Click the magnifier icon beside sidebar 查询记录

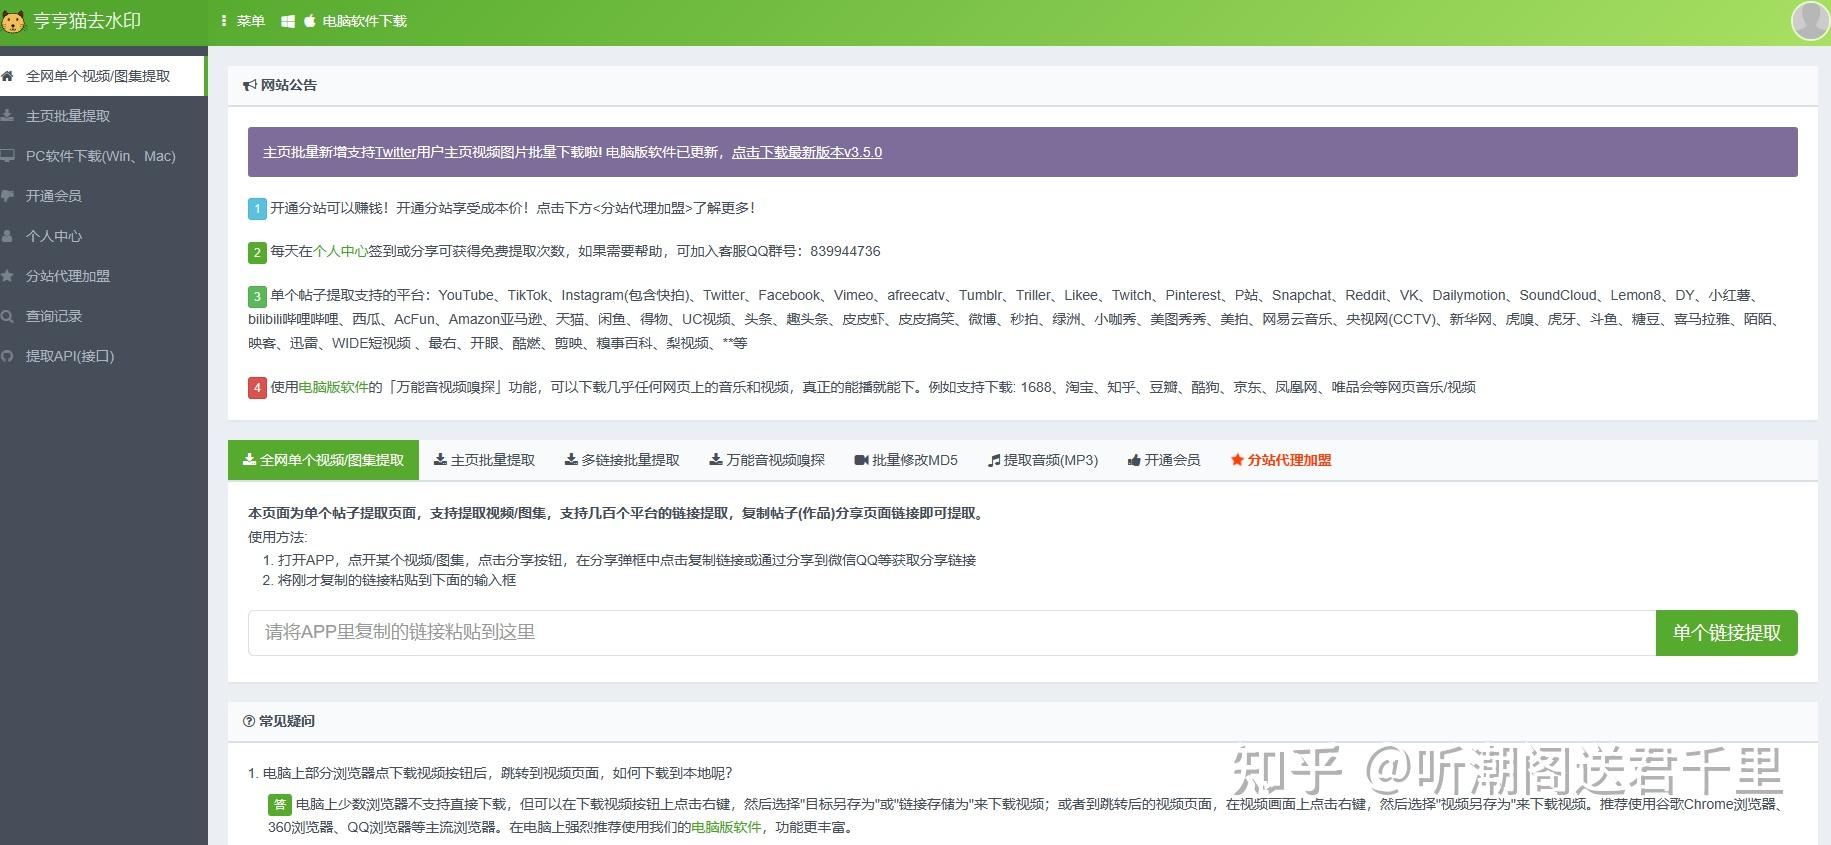coord(7,316)
